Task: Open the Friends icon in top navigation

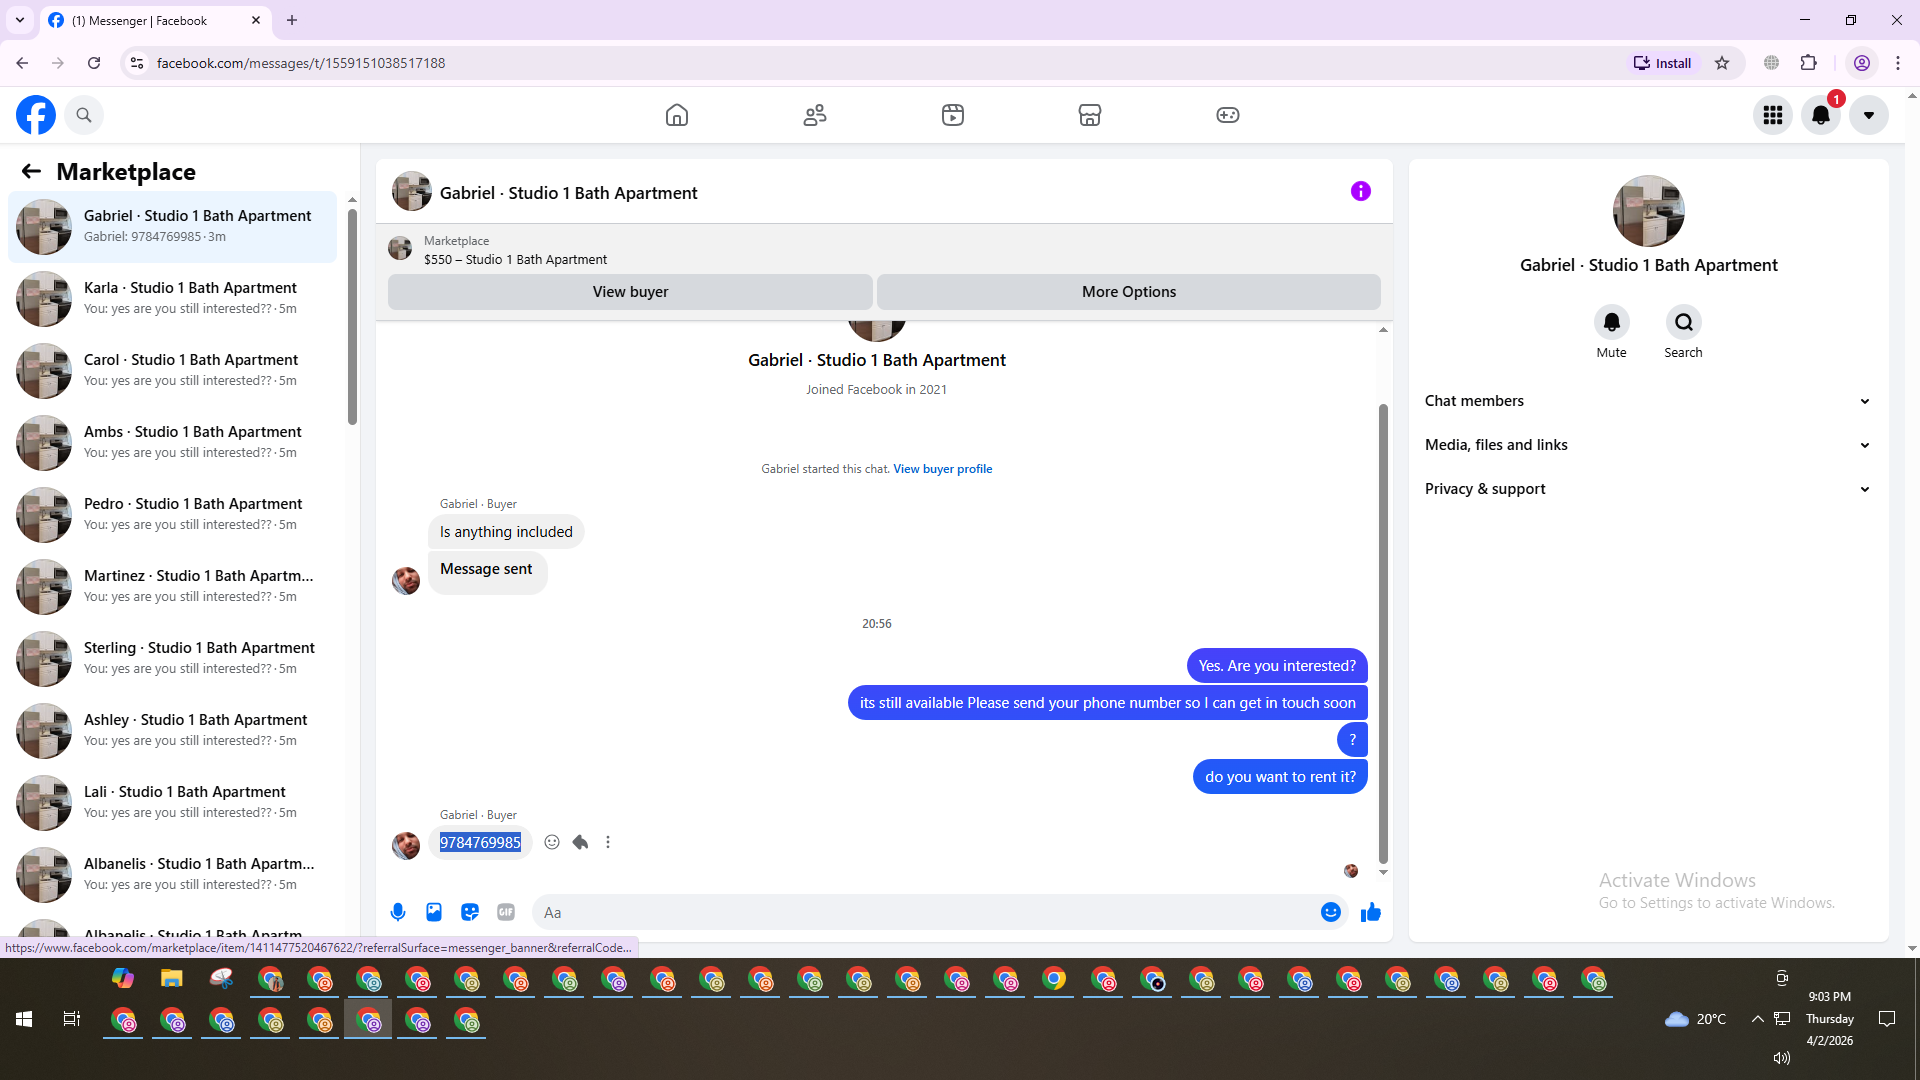Action: pyautogui.click(x=815, y=115)
